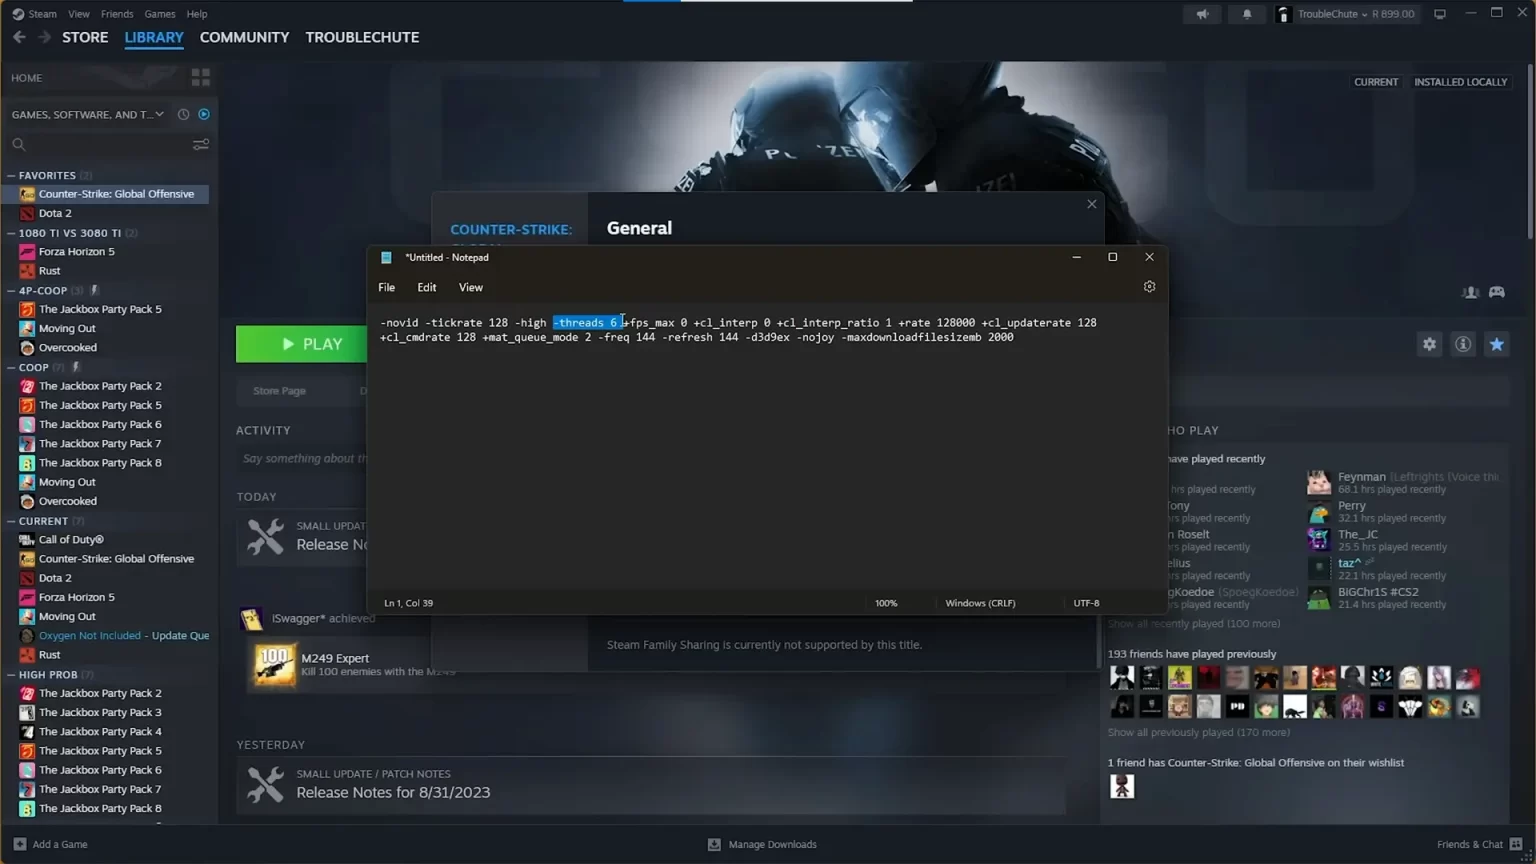Show all recently played friends
This screenshot has height=864, width=1536.
(x=1193, y=623)
